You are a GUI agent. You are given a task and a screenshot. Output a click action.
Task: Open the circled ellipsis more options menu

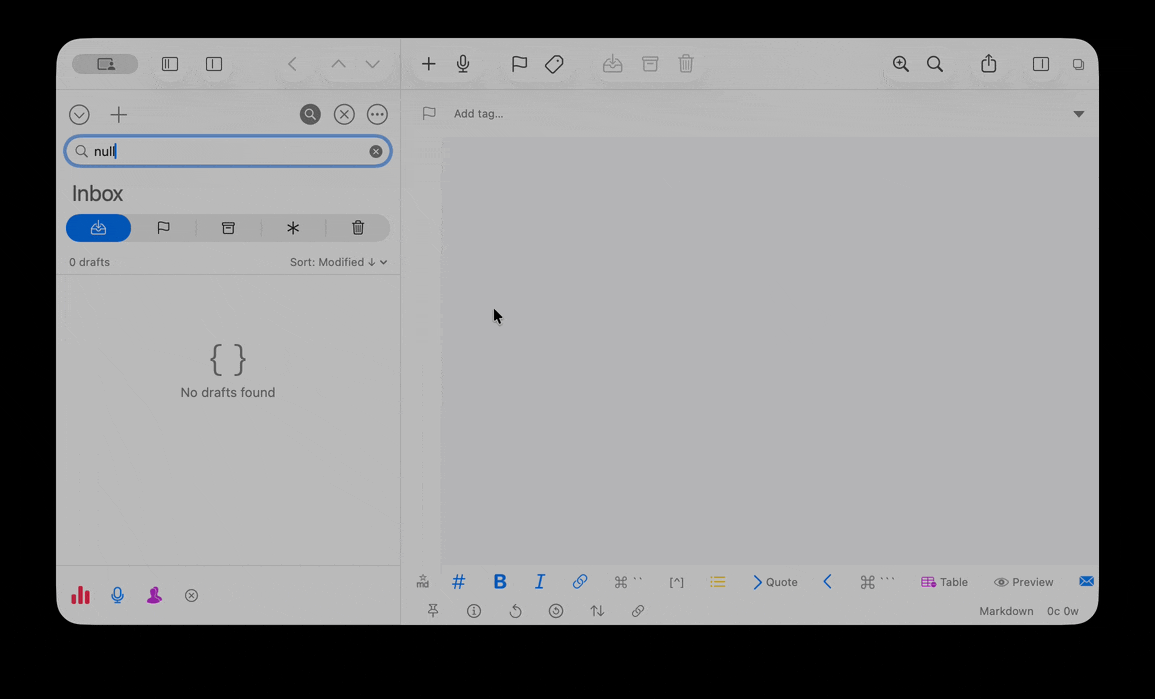click(377, 114)
